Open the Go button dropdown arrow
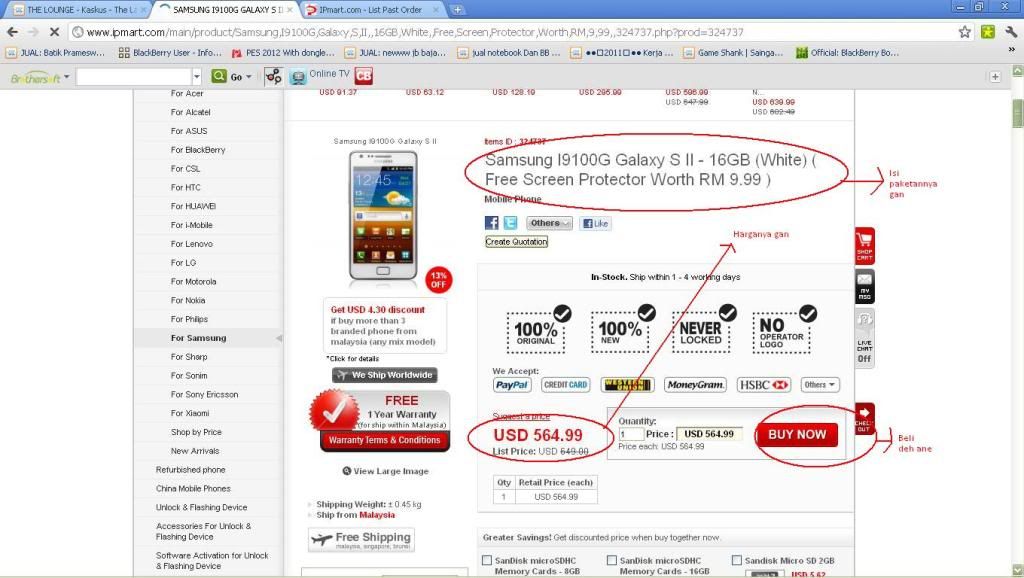The height and width of the screenshot is (578, 1024). point(249,77)
